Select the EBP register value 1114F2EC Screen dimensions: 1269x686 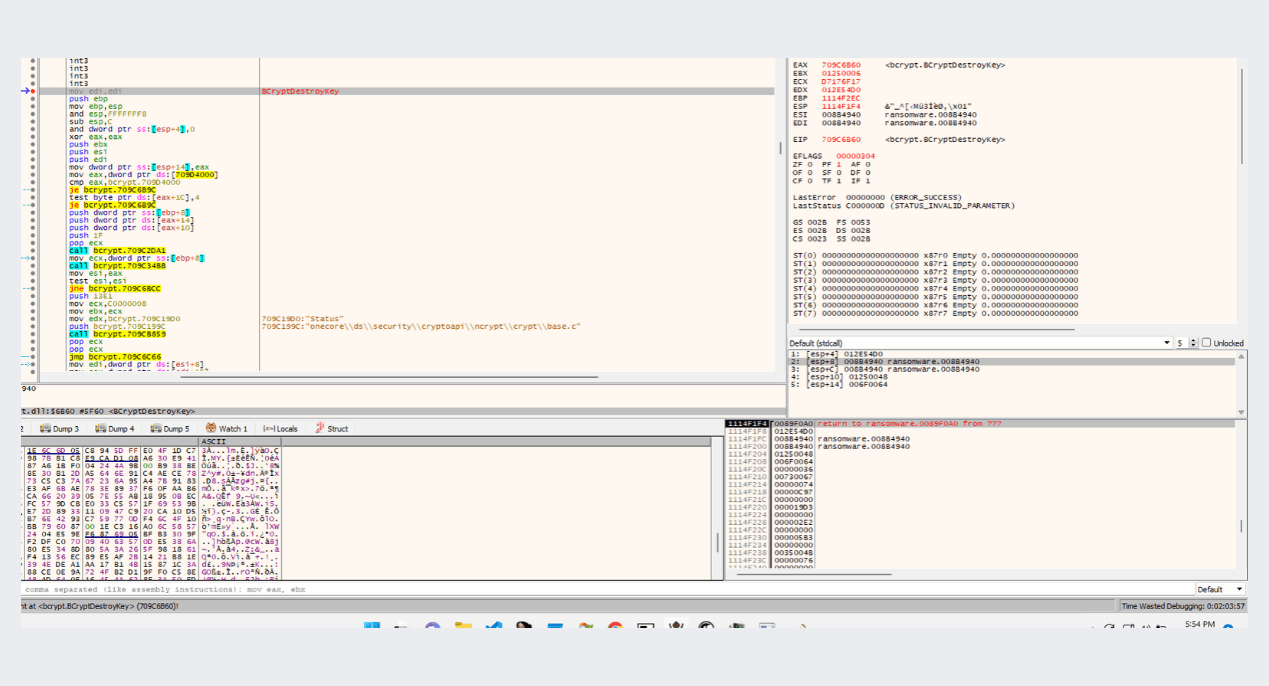tap(841, 98)
